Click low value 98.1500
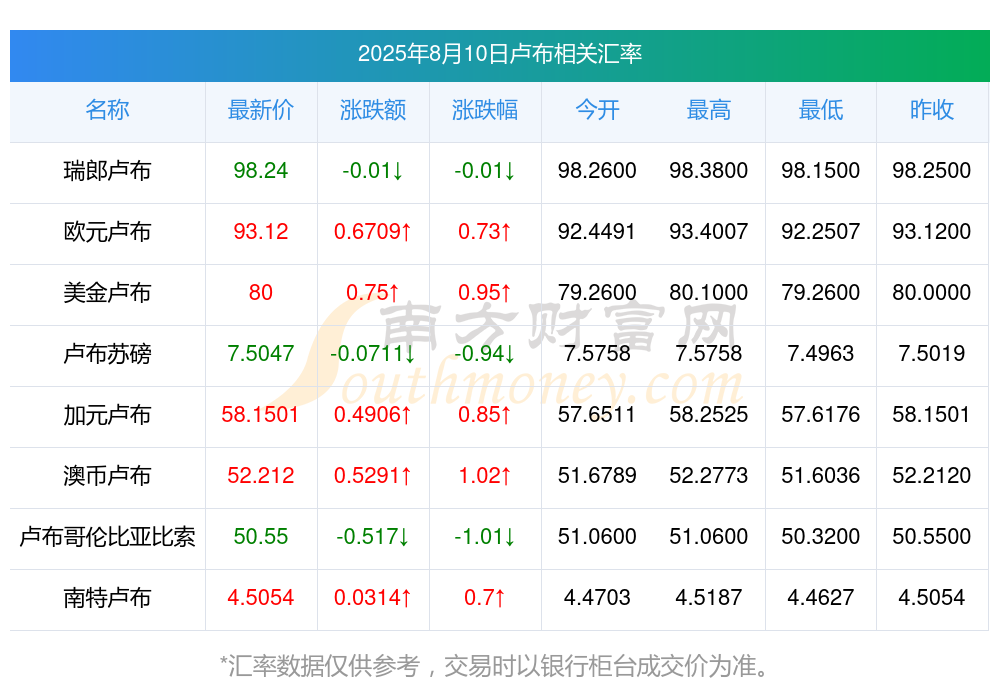This screenshot has width=1000, height=698. (821, 171)
